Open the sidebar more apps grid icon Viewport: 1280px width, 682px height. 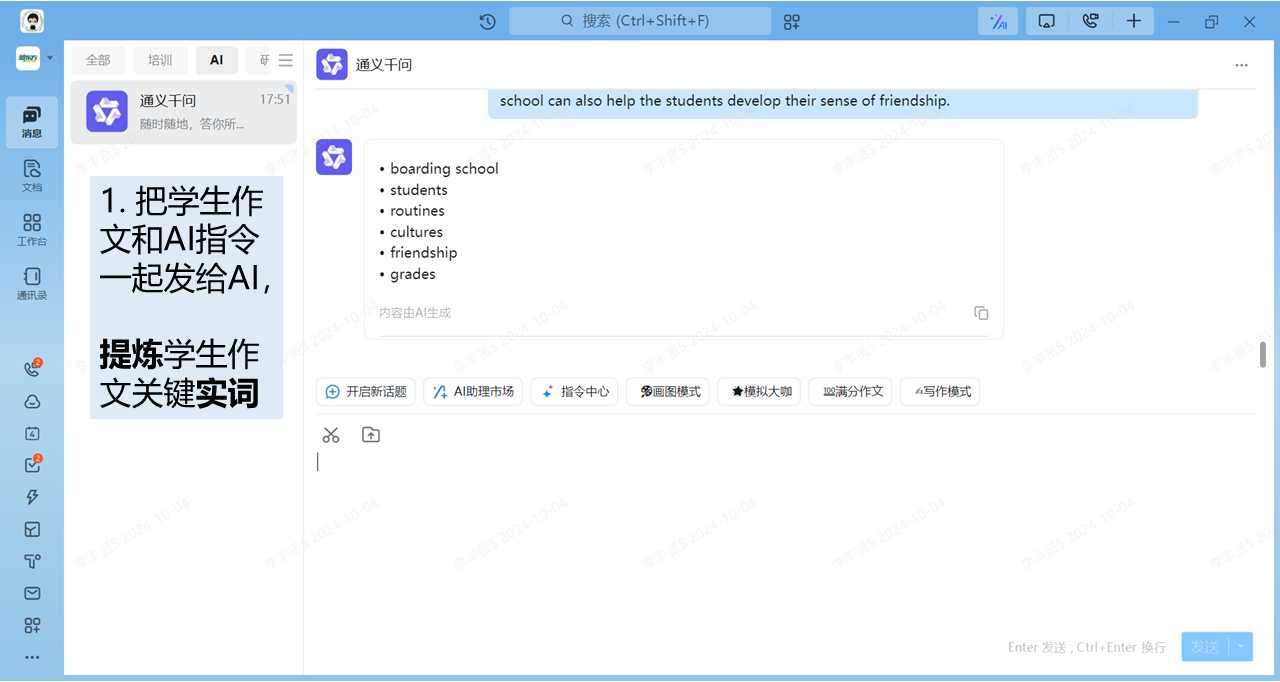(32, 625)
